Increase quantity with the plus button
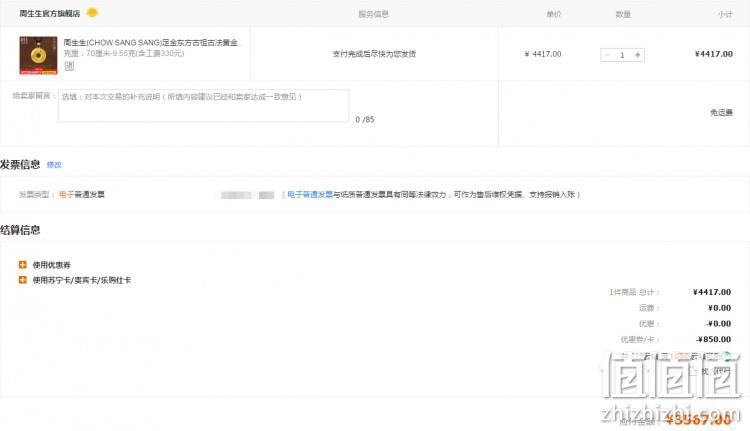The height and width of the screenshot is (431, 750). pos(638,55)
